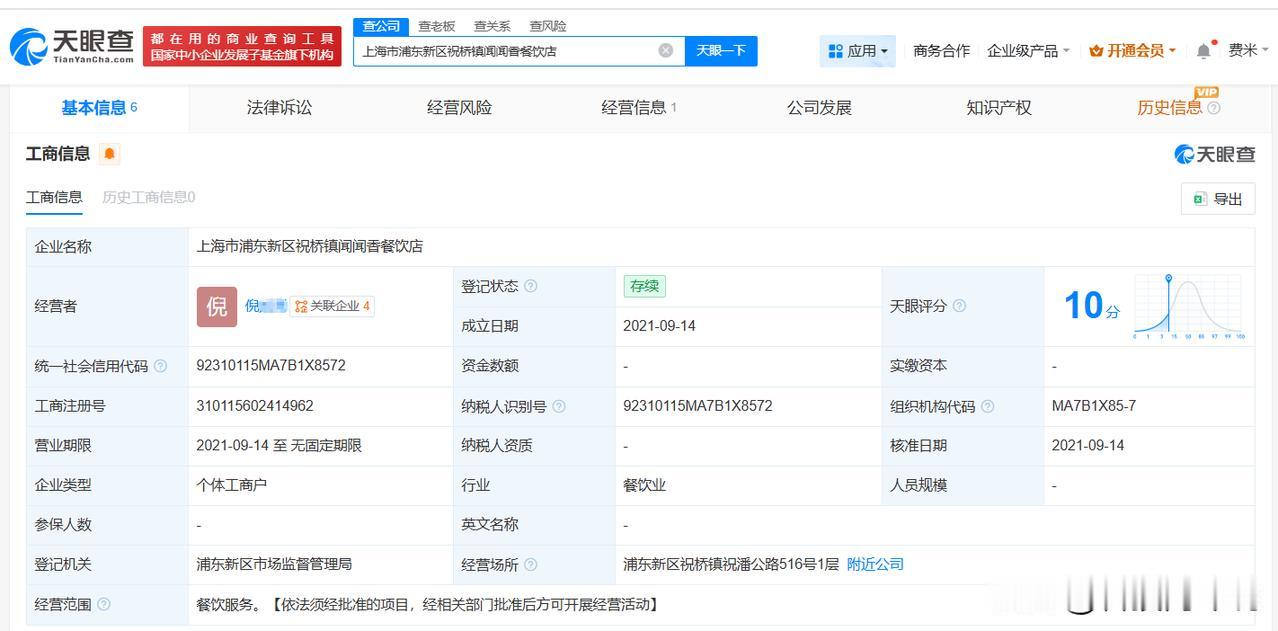The image size is (1278, 631).
Task: Click the 浦东新区市场监督管理局 value
Action: coord(274,565)
